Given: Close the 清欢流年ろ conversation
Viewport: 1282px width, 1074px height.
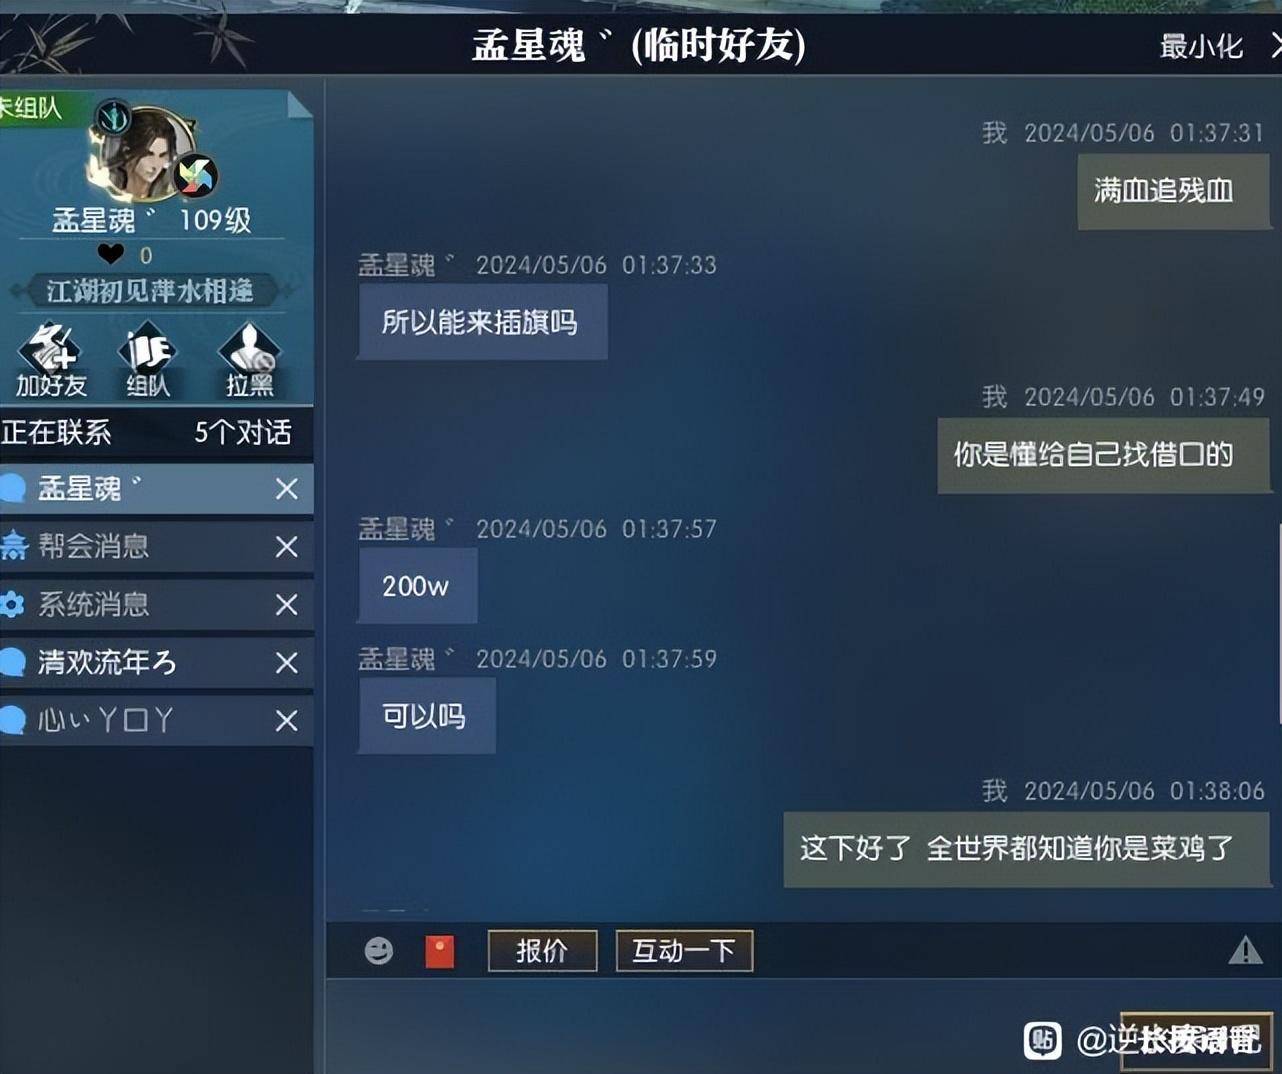Looking at the screenshot, I should click(286, 662).
